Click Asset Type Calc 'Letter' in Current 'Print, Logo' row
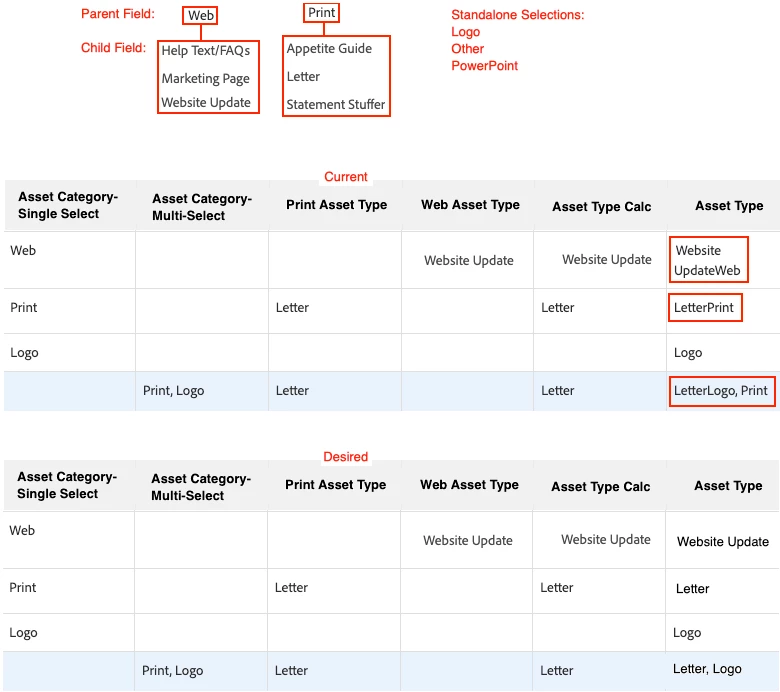This screenshot has width=780, height=692. tap(558, 391)
